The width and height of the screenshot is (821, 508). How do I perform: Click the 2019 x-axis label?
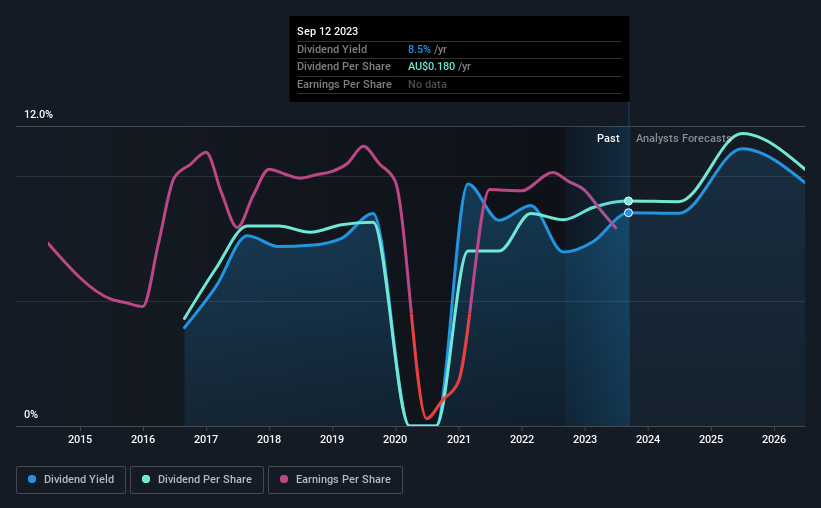coord(332,439)
